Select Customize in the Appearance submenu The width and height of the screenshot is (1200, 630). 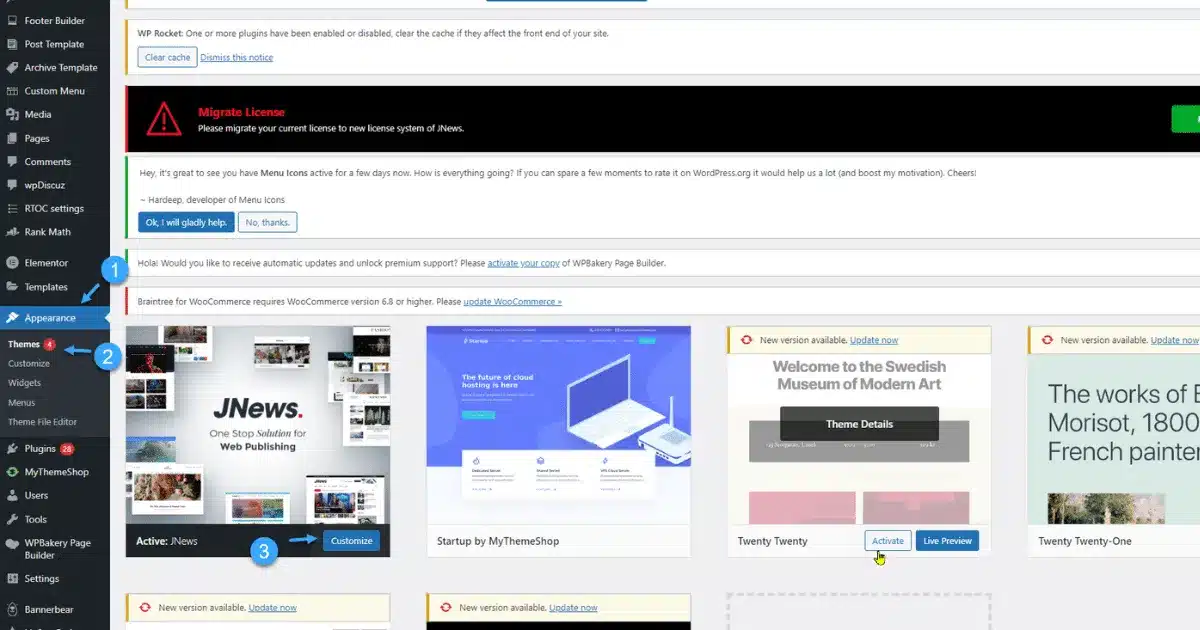point(29,363)
